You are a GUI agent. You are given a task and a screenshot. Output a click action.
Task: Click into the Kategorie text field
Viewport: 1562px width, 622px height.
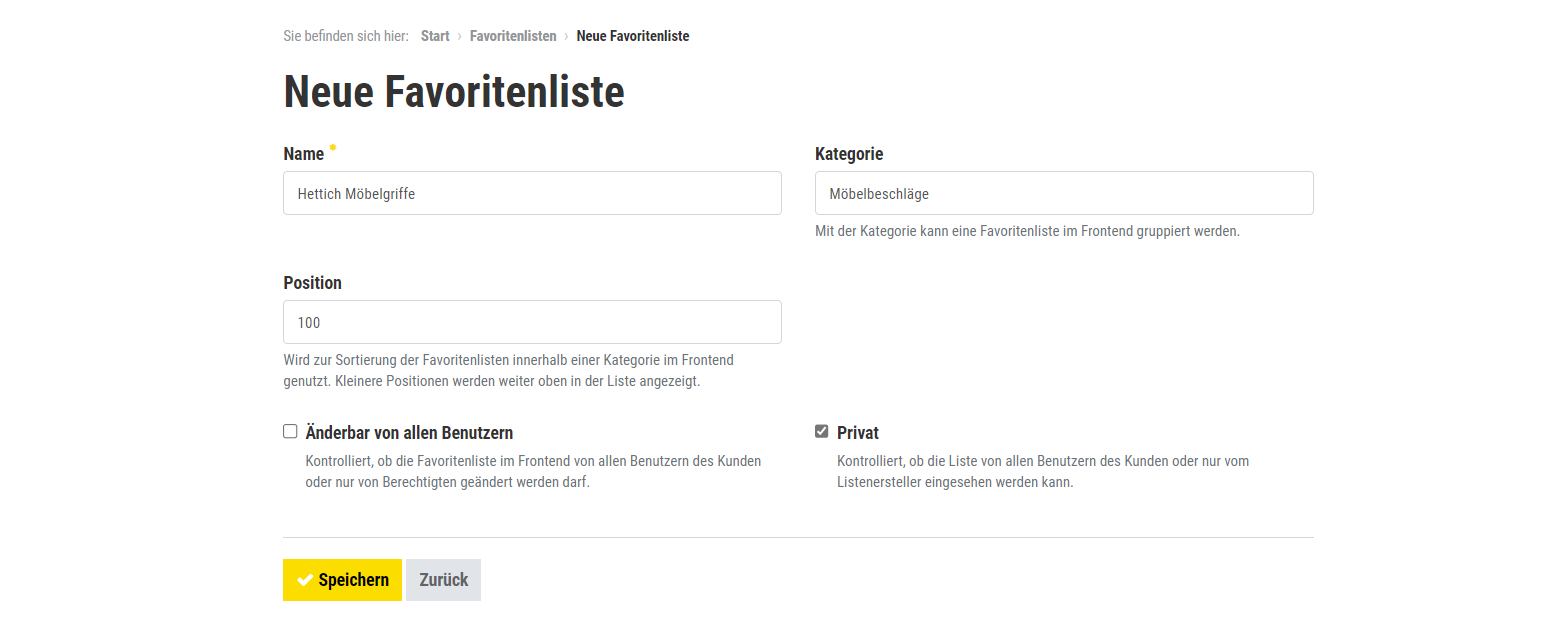pyautogui.click(x=1064, y=193)
